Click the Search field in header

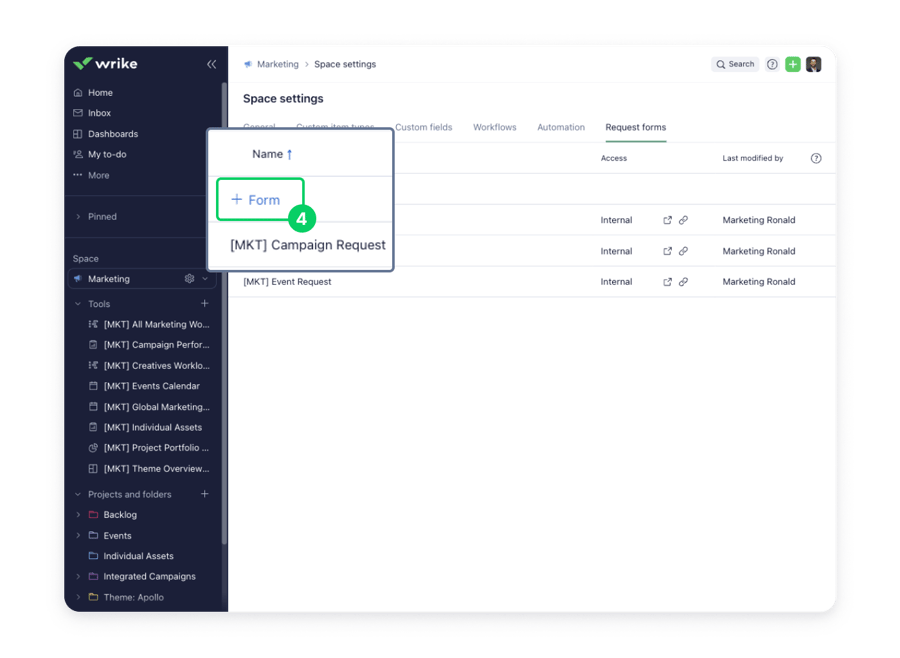[735, 64]
